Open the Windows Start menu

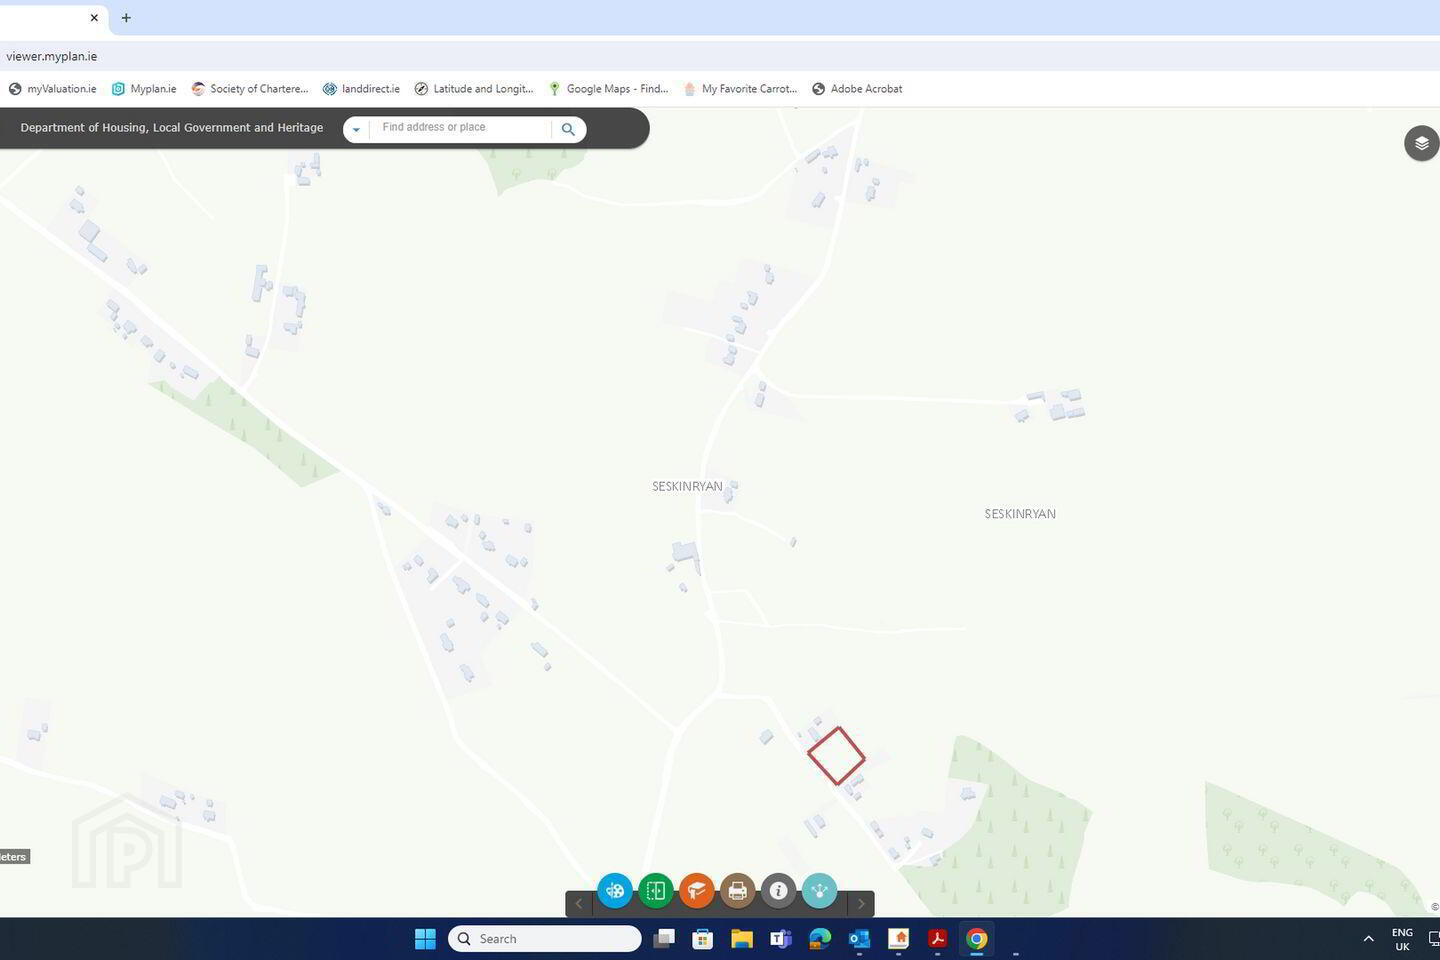click(x=425, y=938)
